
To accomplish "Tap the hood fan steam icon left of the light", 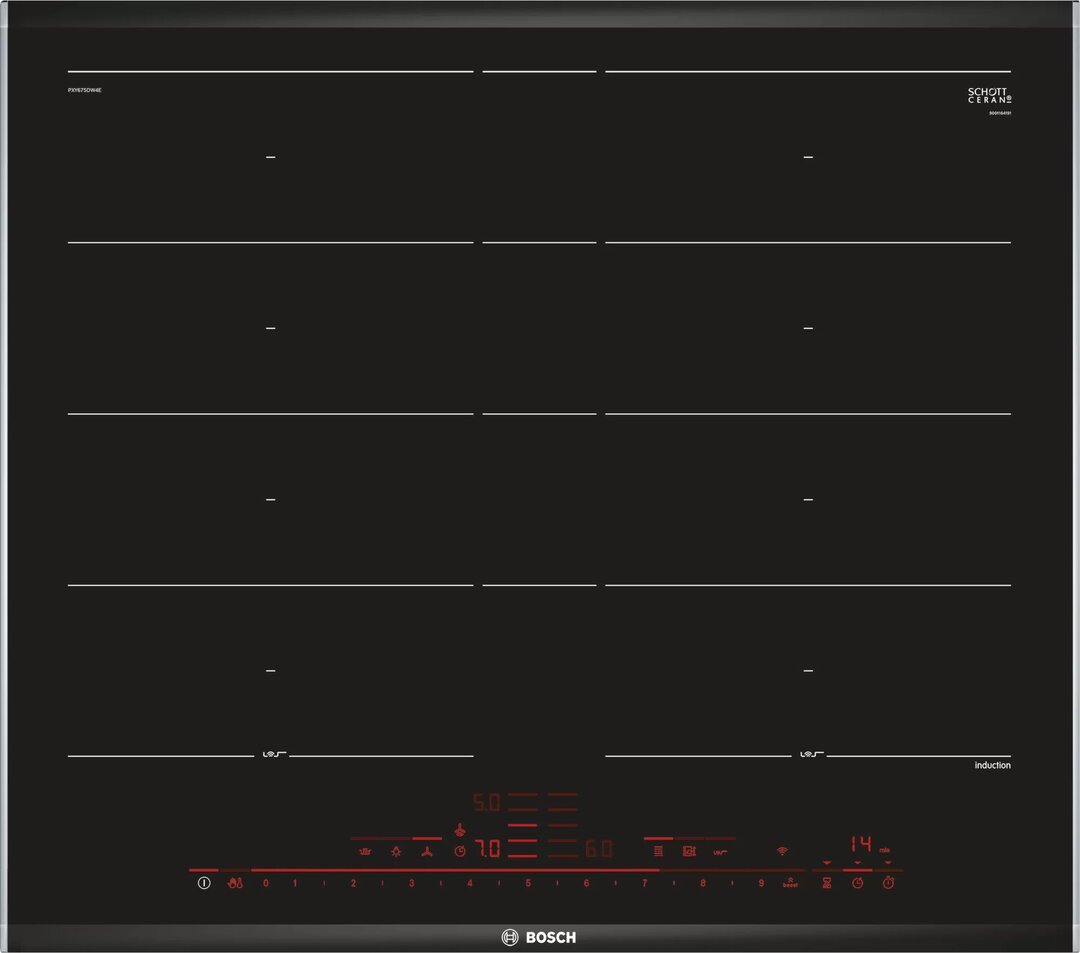I will [x=365, y=852].
